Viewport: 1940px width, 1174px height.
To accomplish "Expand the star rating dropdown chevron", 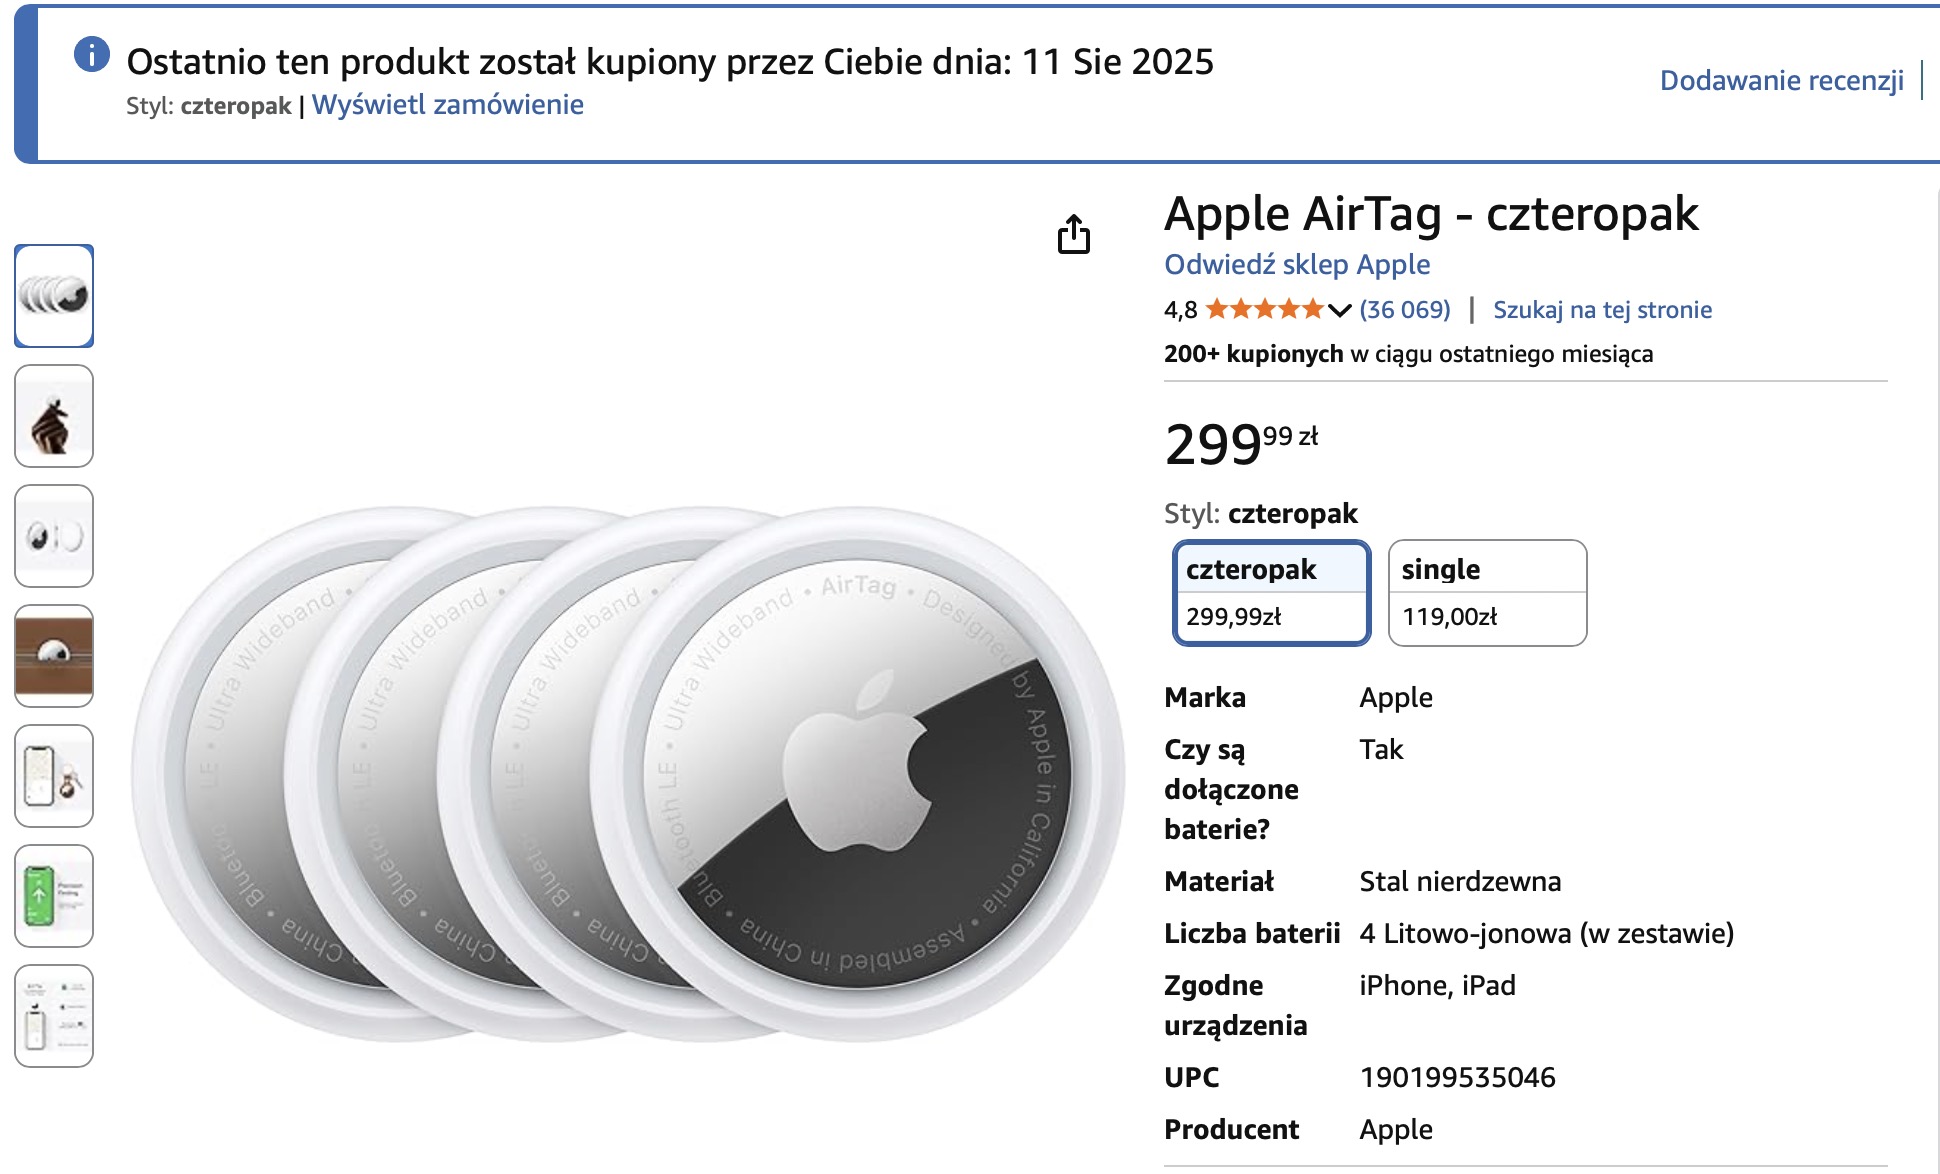I will (1339, 310).
